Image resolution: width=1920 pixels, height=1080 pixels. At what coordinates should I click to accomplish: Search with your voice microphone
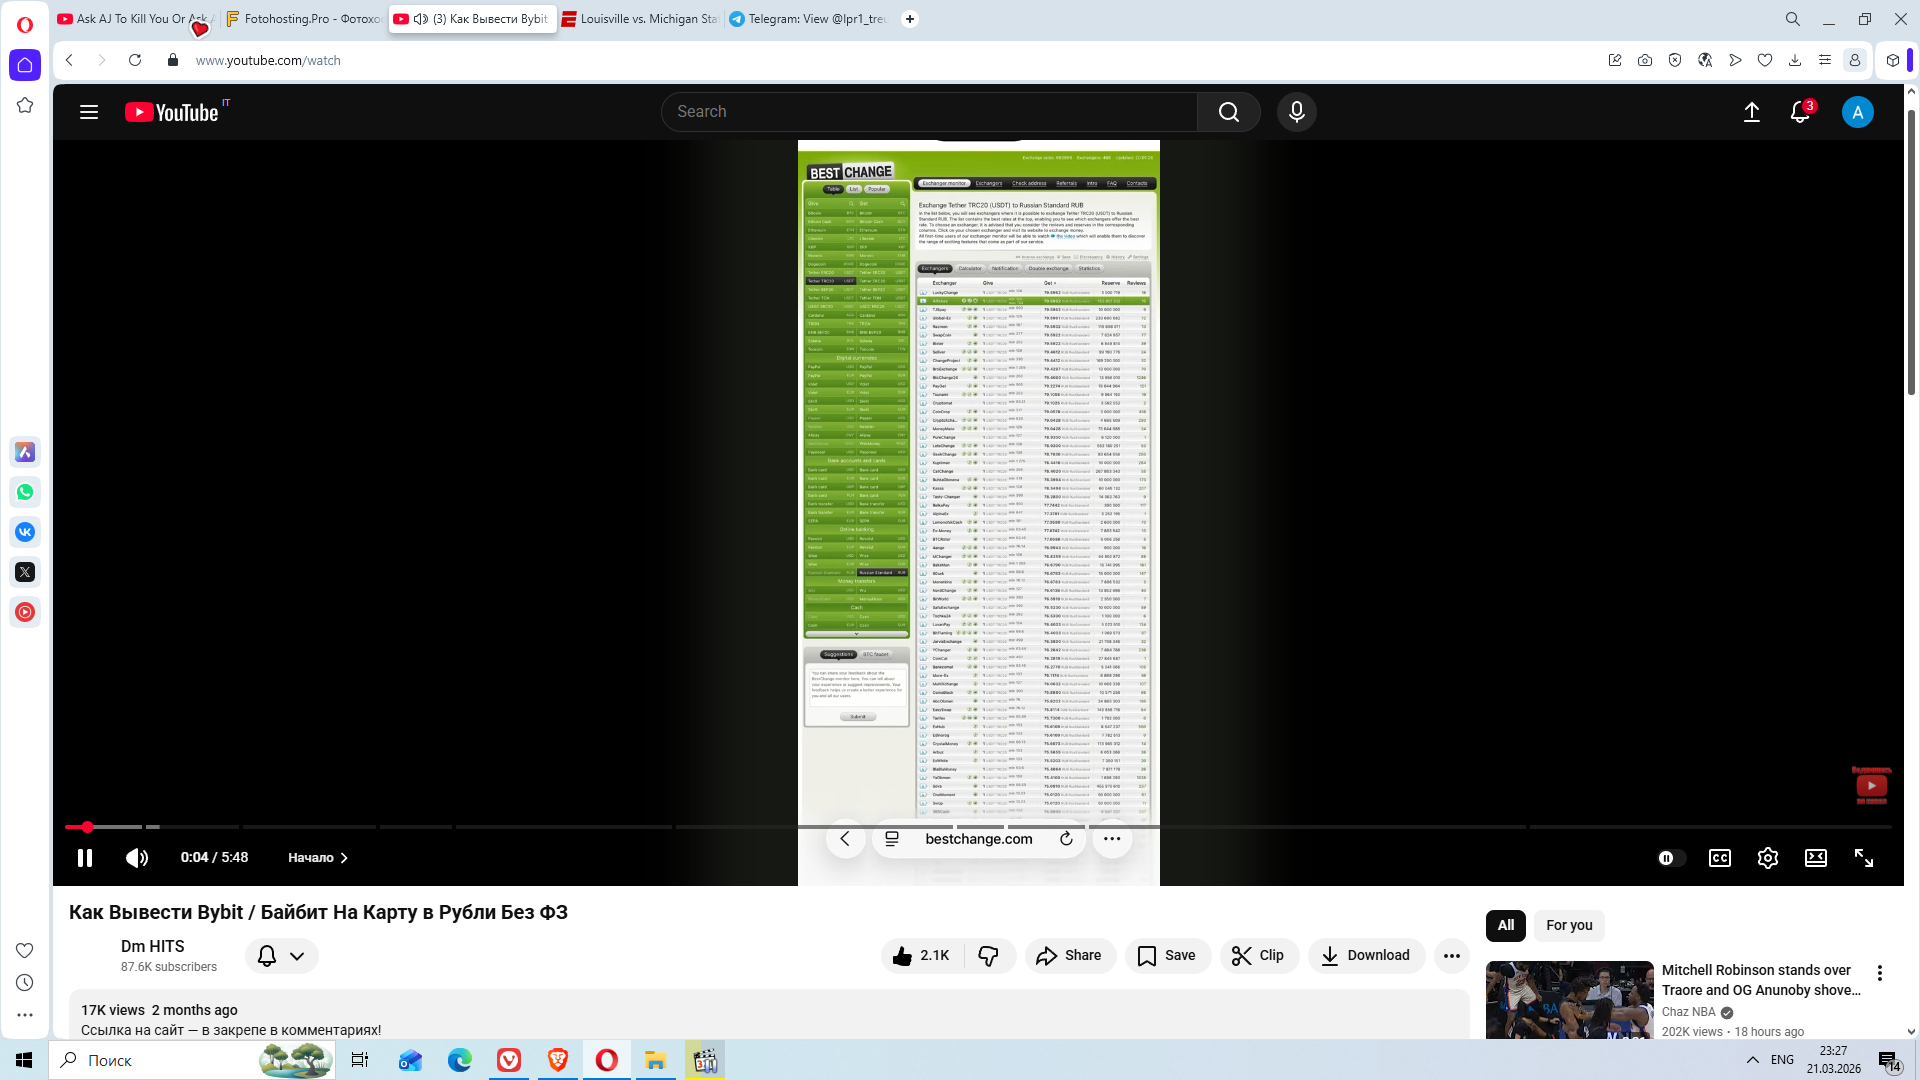coord(1296,112)
